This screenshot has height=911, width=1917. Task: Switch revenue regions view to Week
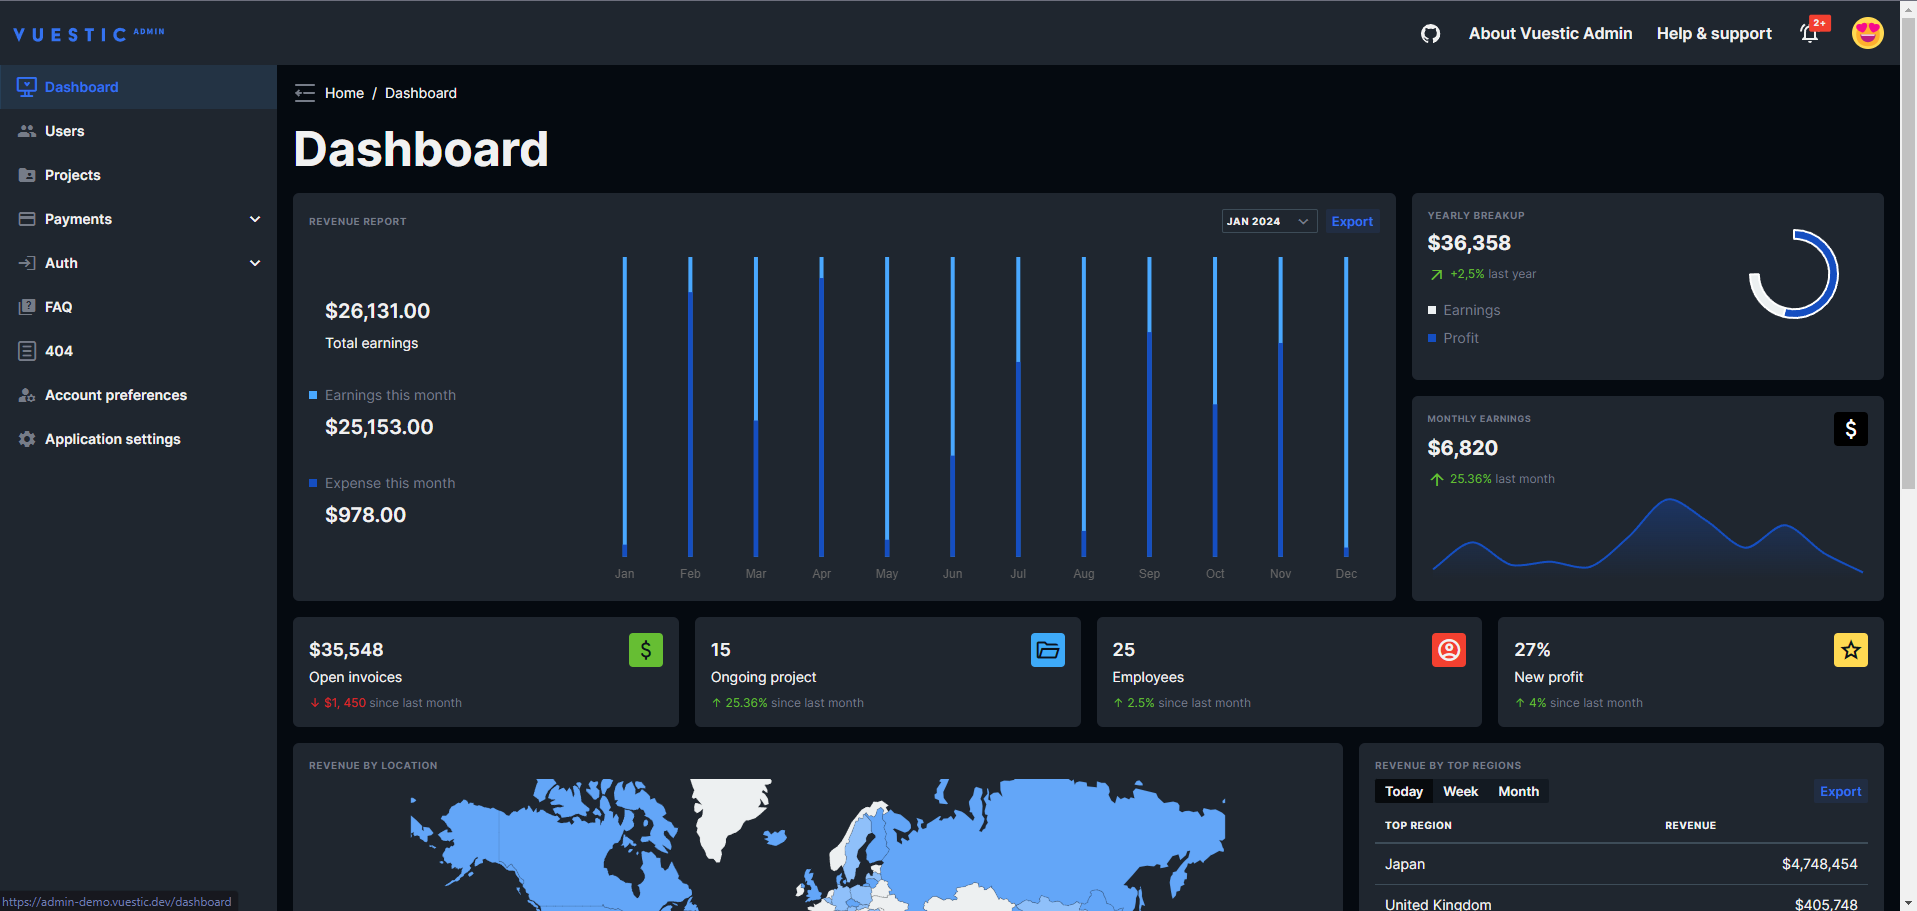pos(1460,791)
